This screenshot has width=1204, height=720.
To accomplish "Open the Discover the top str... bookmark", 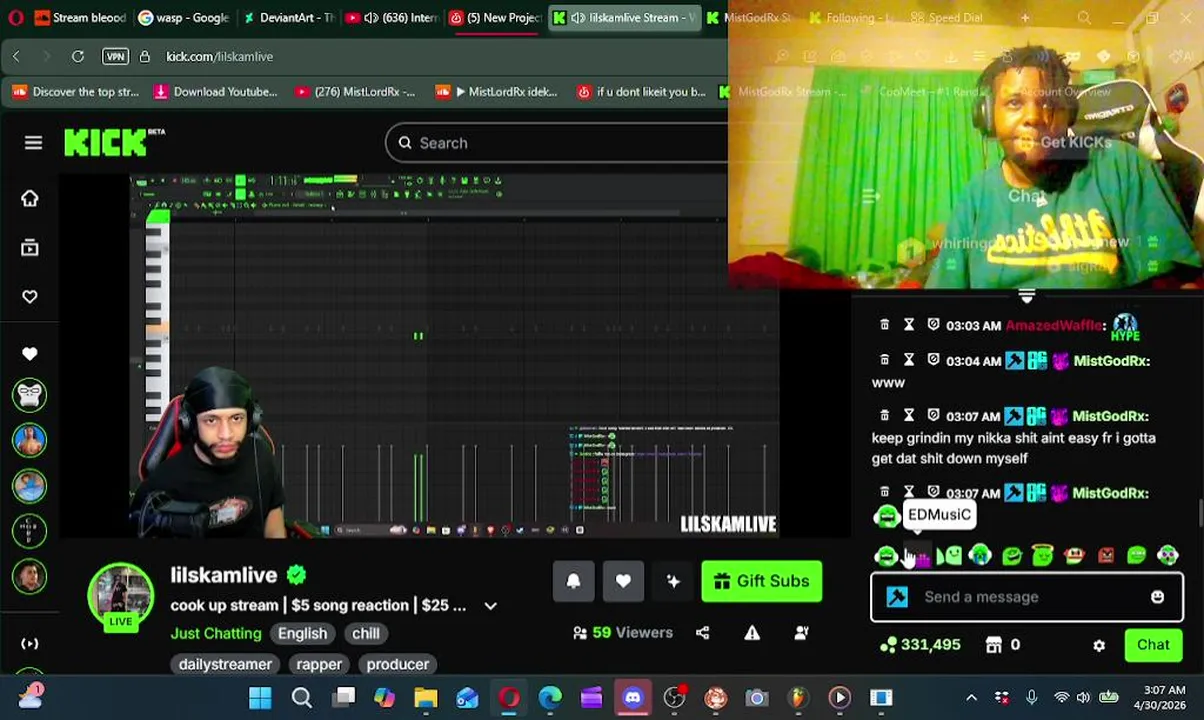I will click(x=76, y=92).
